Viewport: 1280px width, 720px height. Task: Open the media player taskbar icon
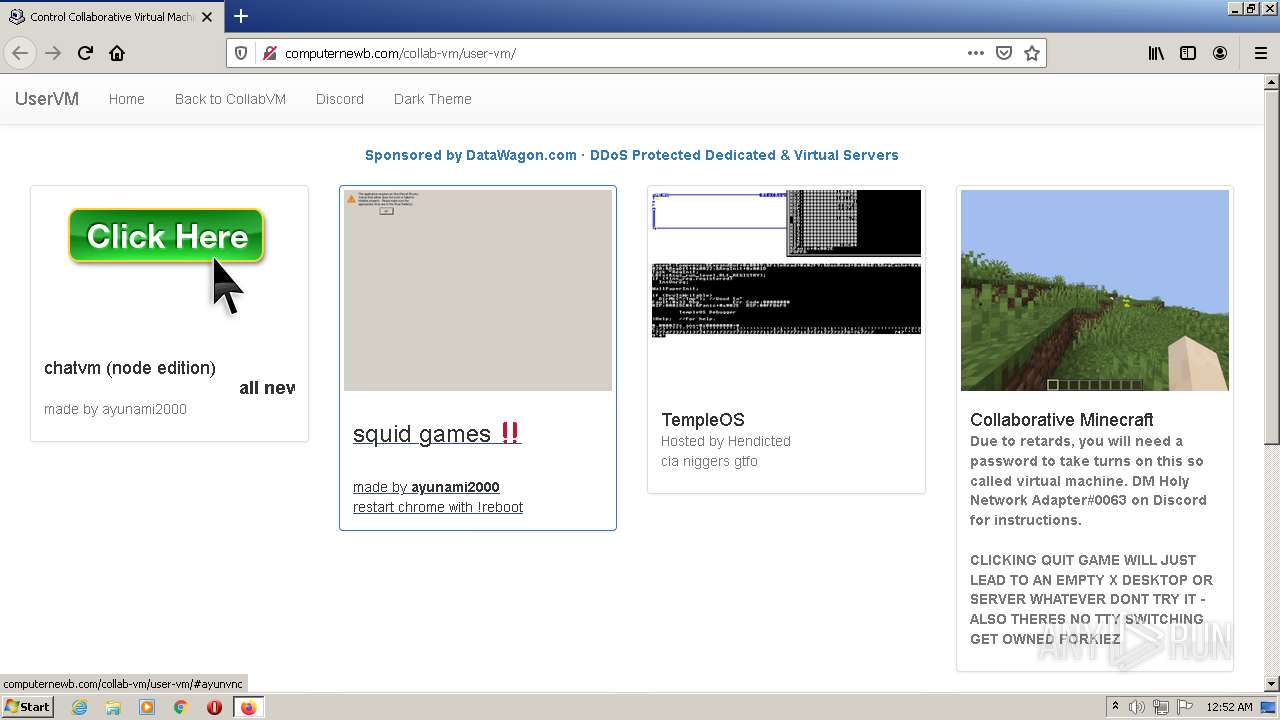click(x=147, y=707)
